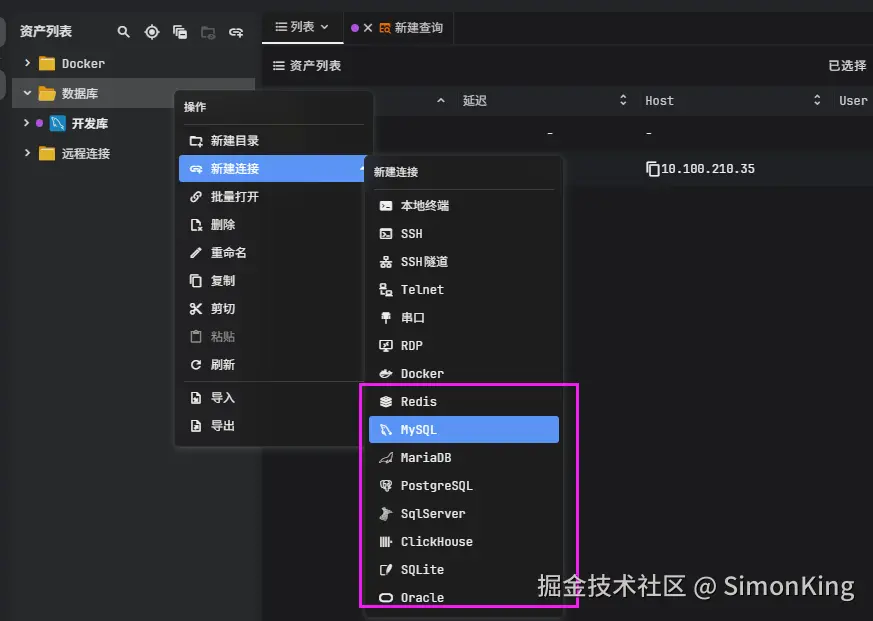Expand the Docker folder

click(x=27, y=63)
